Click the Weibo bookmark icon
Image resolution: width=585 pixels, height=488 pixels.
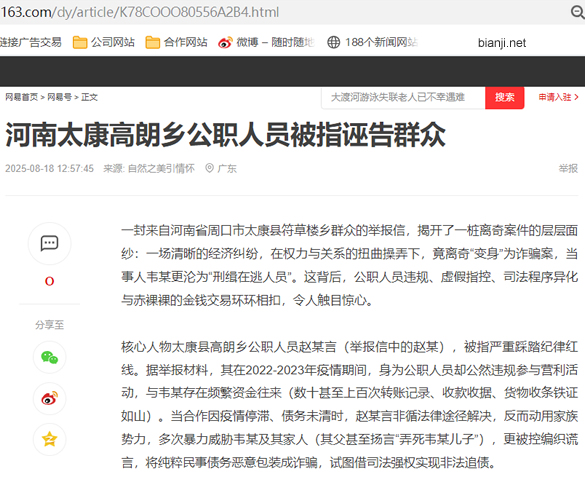[x=225, y=43]
